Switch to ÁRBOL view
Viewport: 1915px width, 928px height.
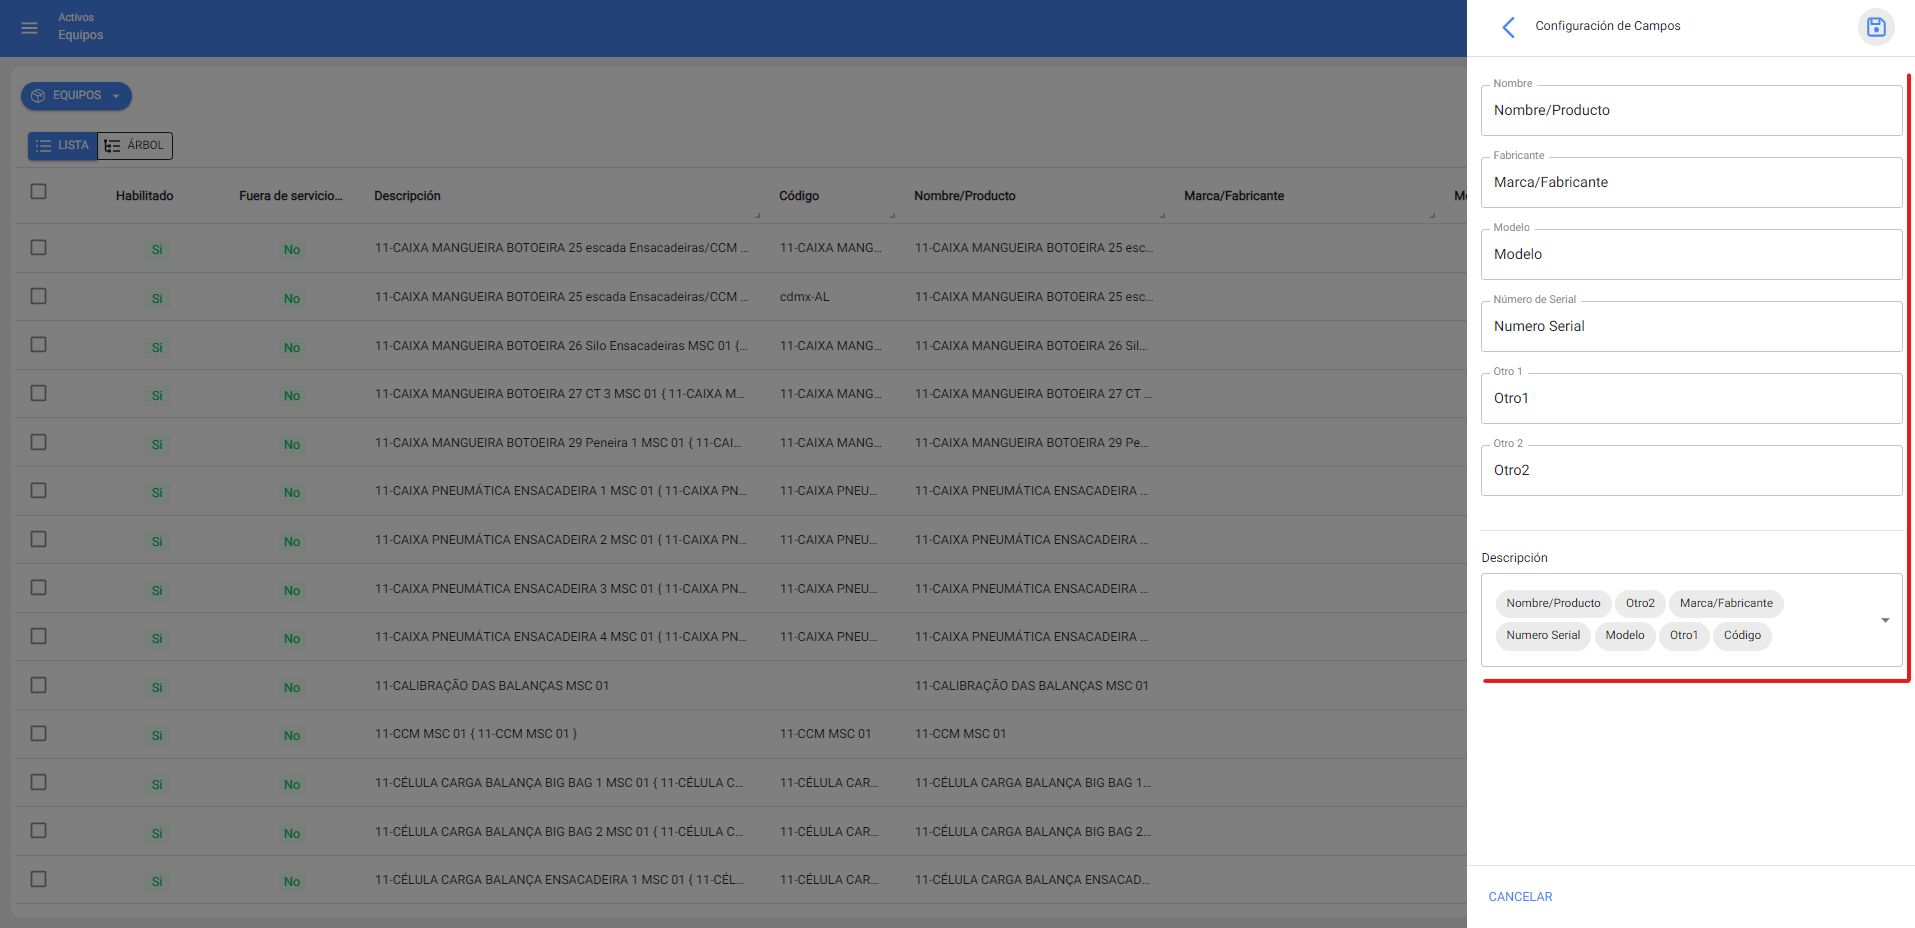pos(135,146)
